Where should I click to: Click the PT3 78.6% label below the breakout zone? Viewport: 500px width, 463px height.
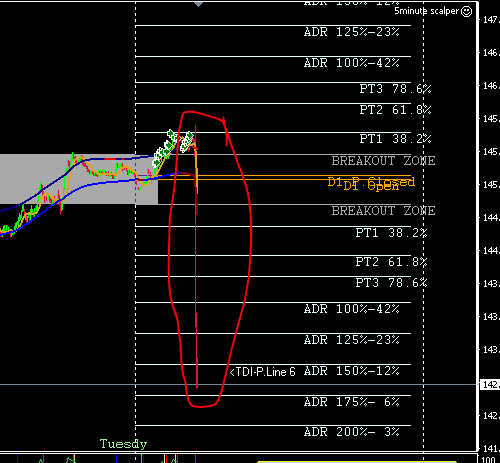(391, 283)
